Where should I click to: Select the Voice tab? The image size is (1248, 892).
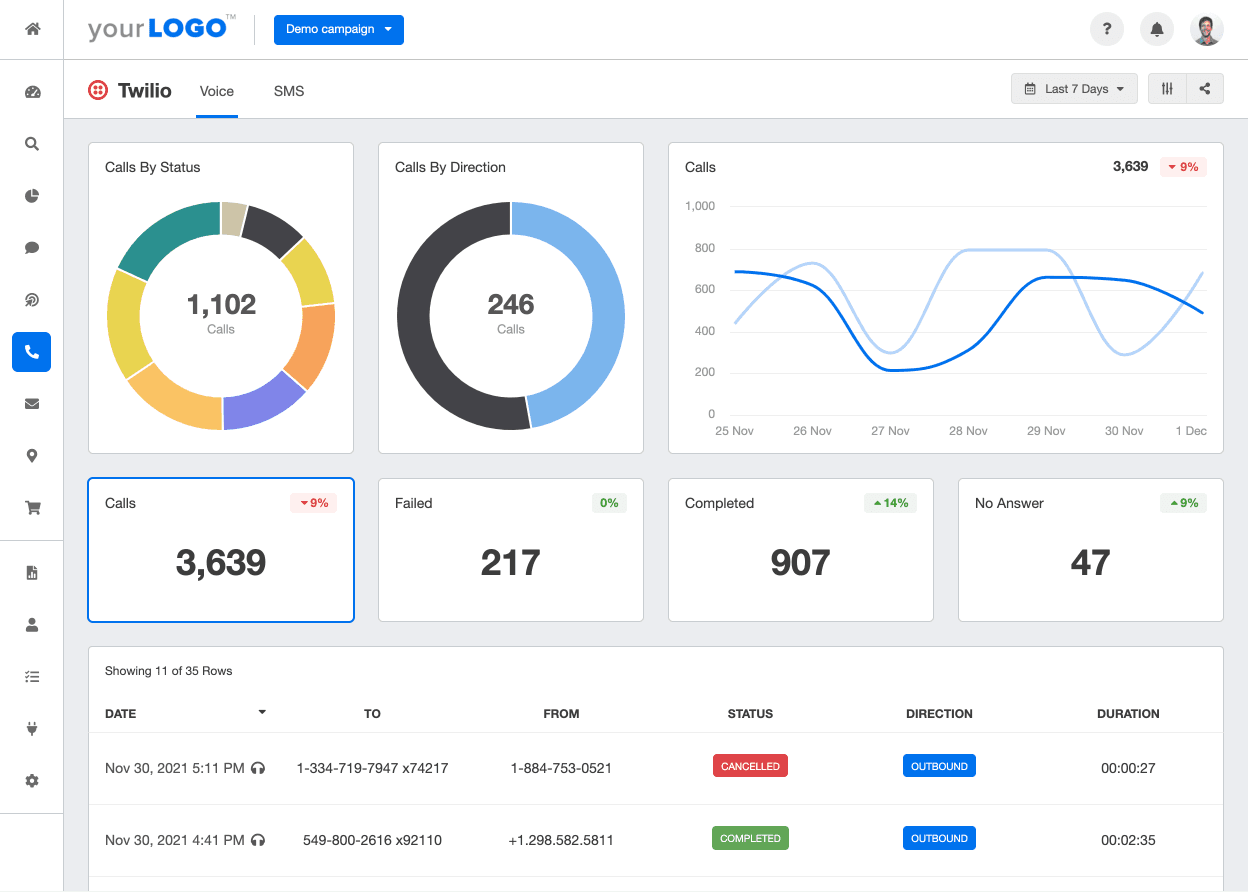coord(217,91)
